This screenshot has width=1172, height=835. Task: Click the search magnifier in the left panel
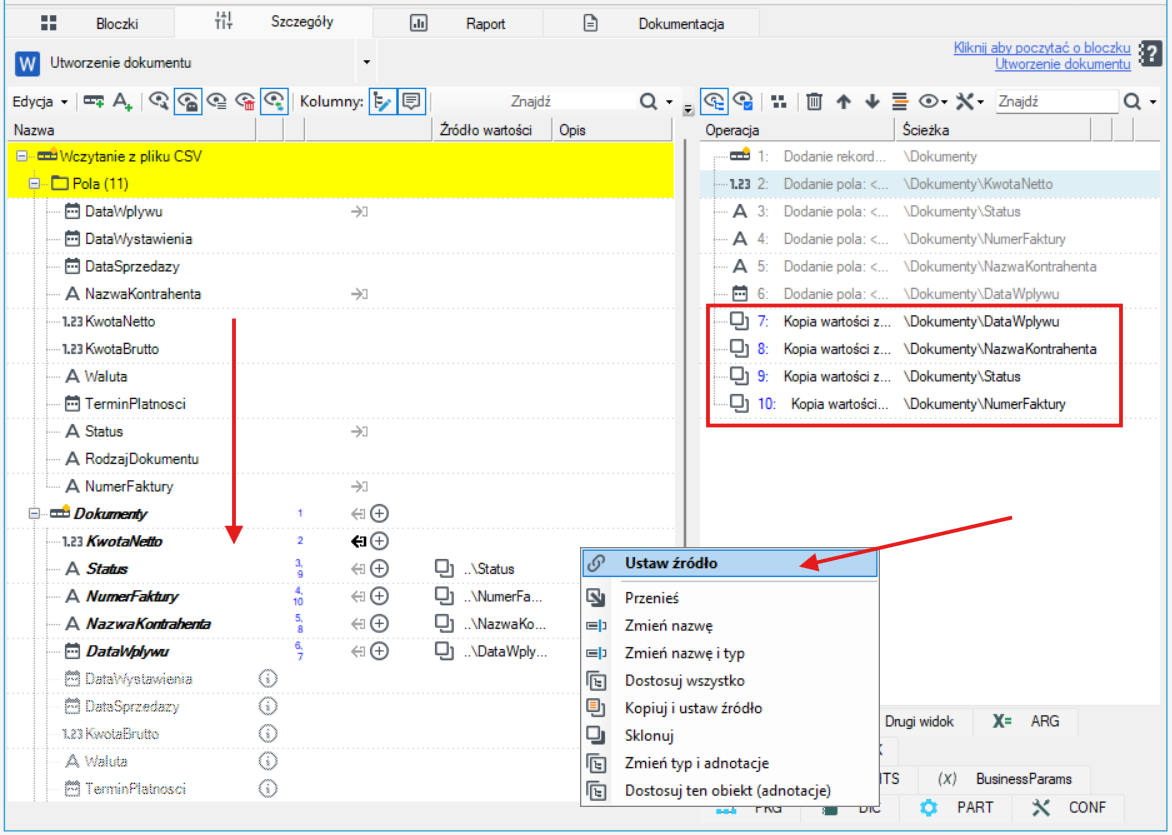648,102
